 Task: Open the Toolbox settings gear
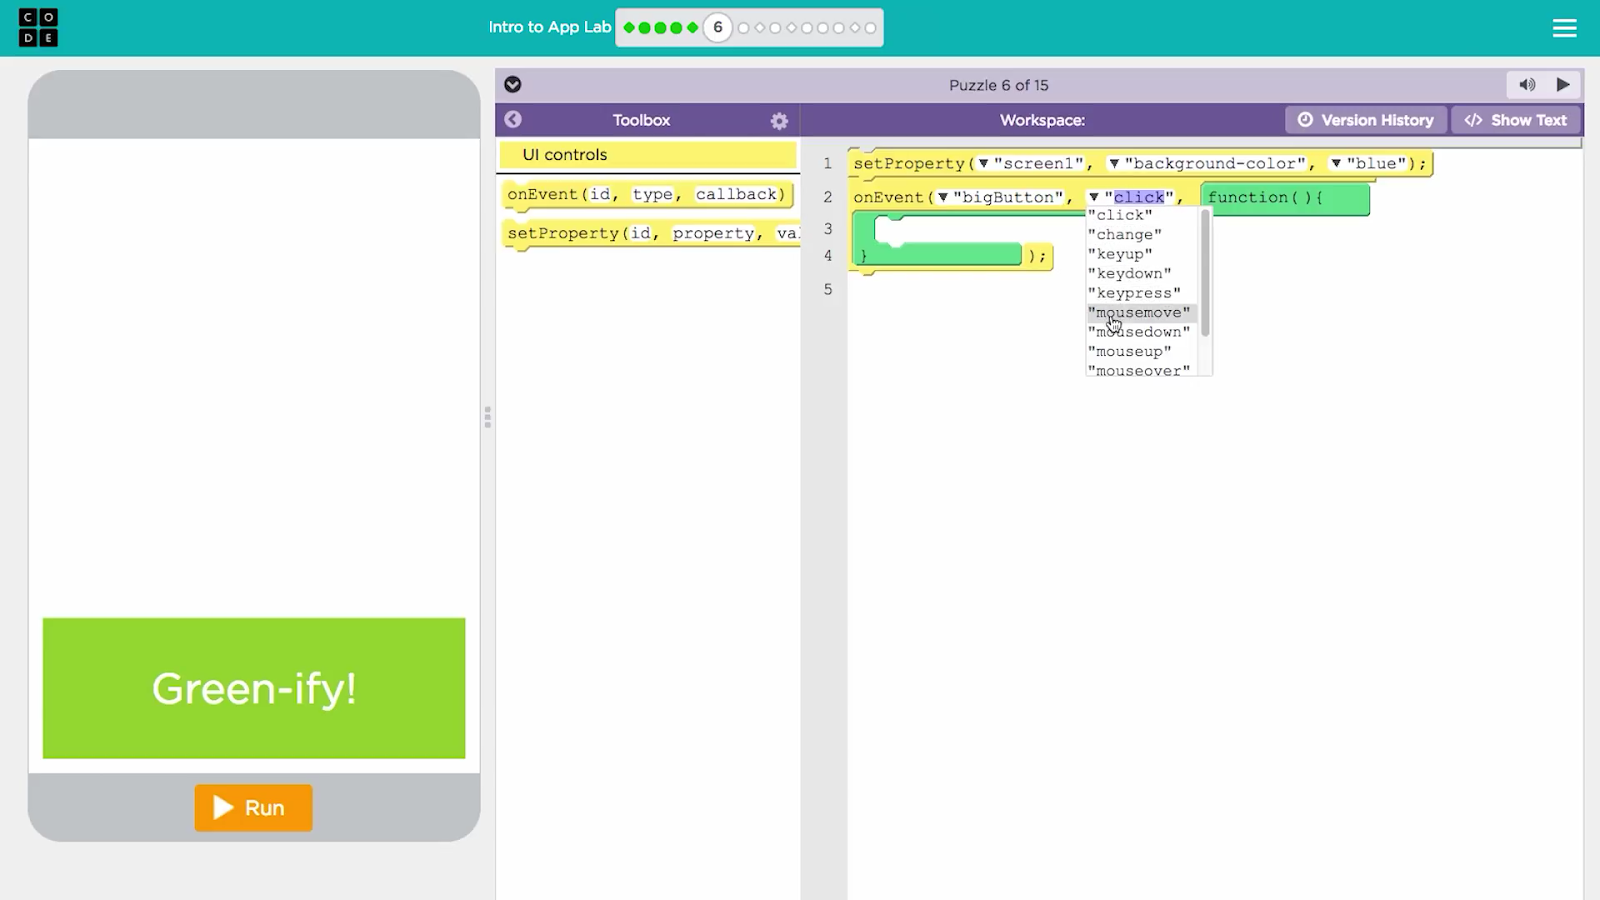pos(779,121)
